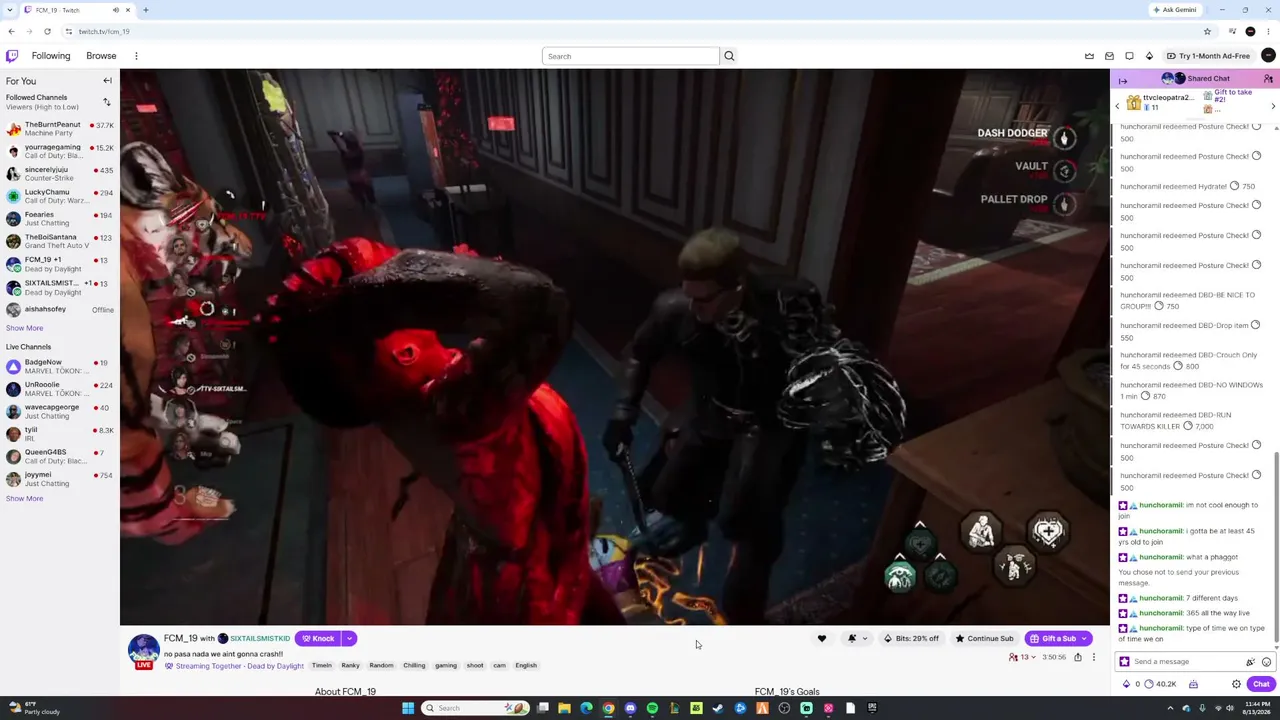Open chat settings gear icon
This screenshot has height=720, width=1280.
point(1236,684)
